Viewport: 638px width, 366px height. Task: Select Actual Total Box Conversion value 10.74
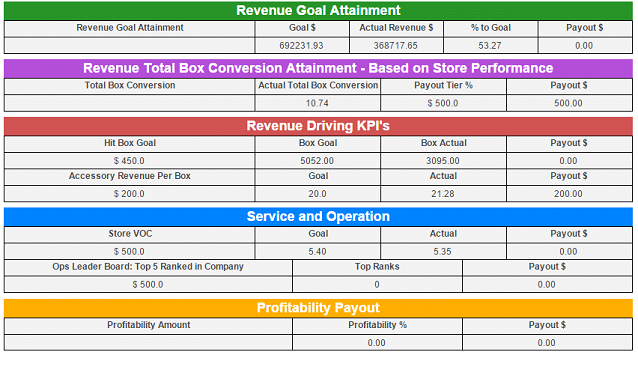tap(317, 103)
